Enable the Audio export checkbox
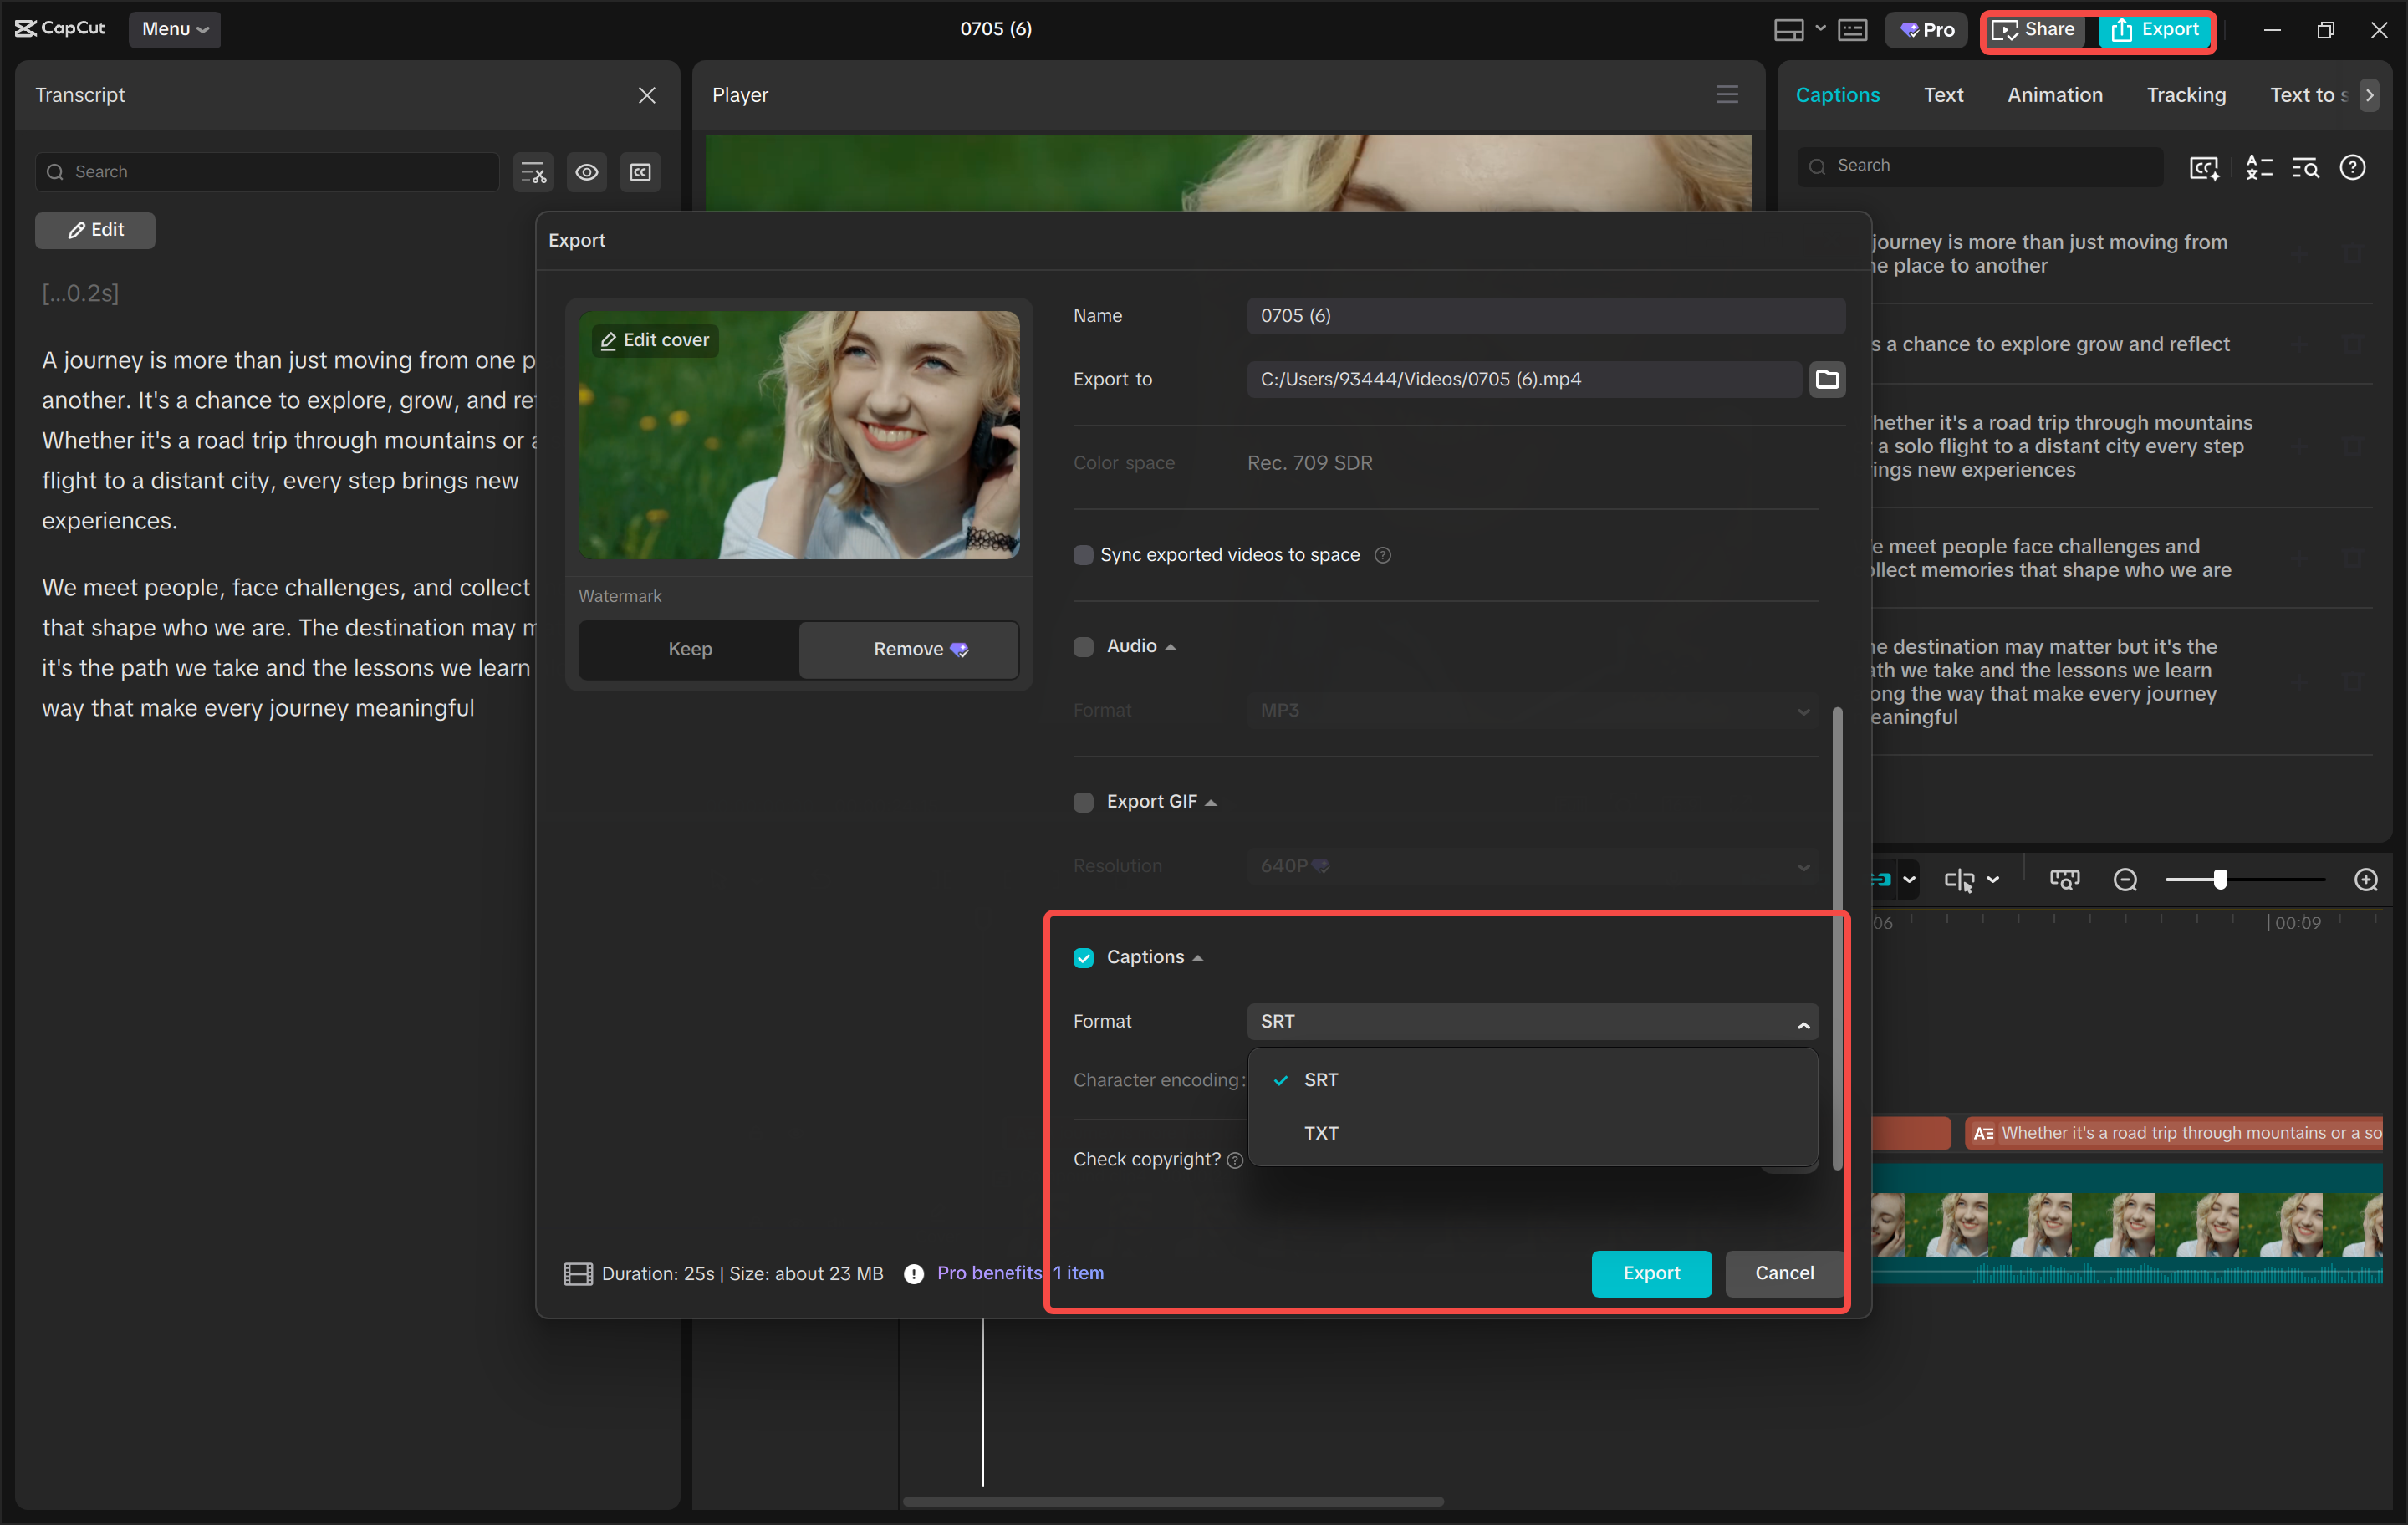This screenshot has height=1525, width=2408. pos(1083,646)
